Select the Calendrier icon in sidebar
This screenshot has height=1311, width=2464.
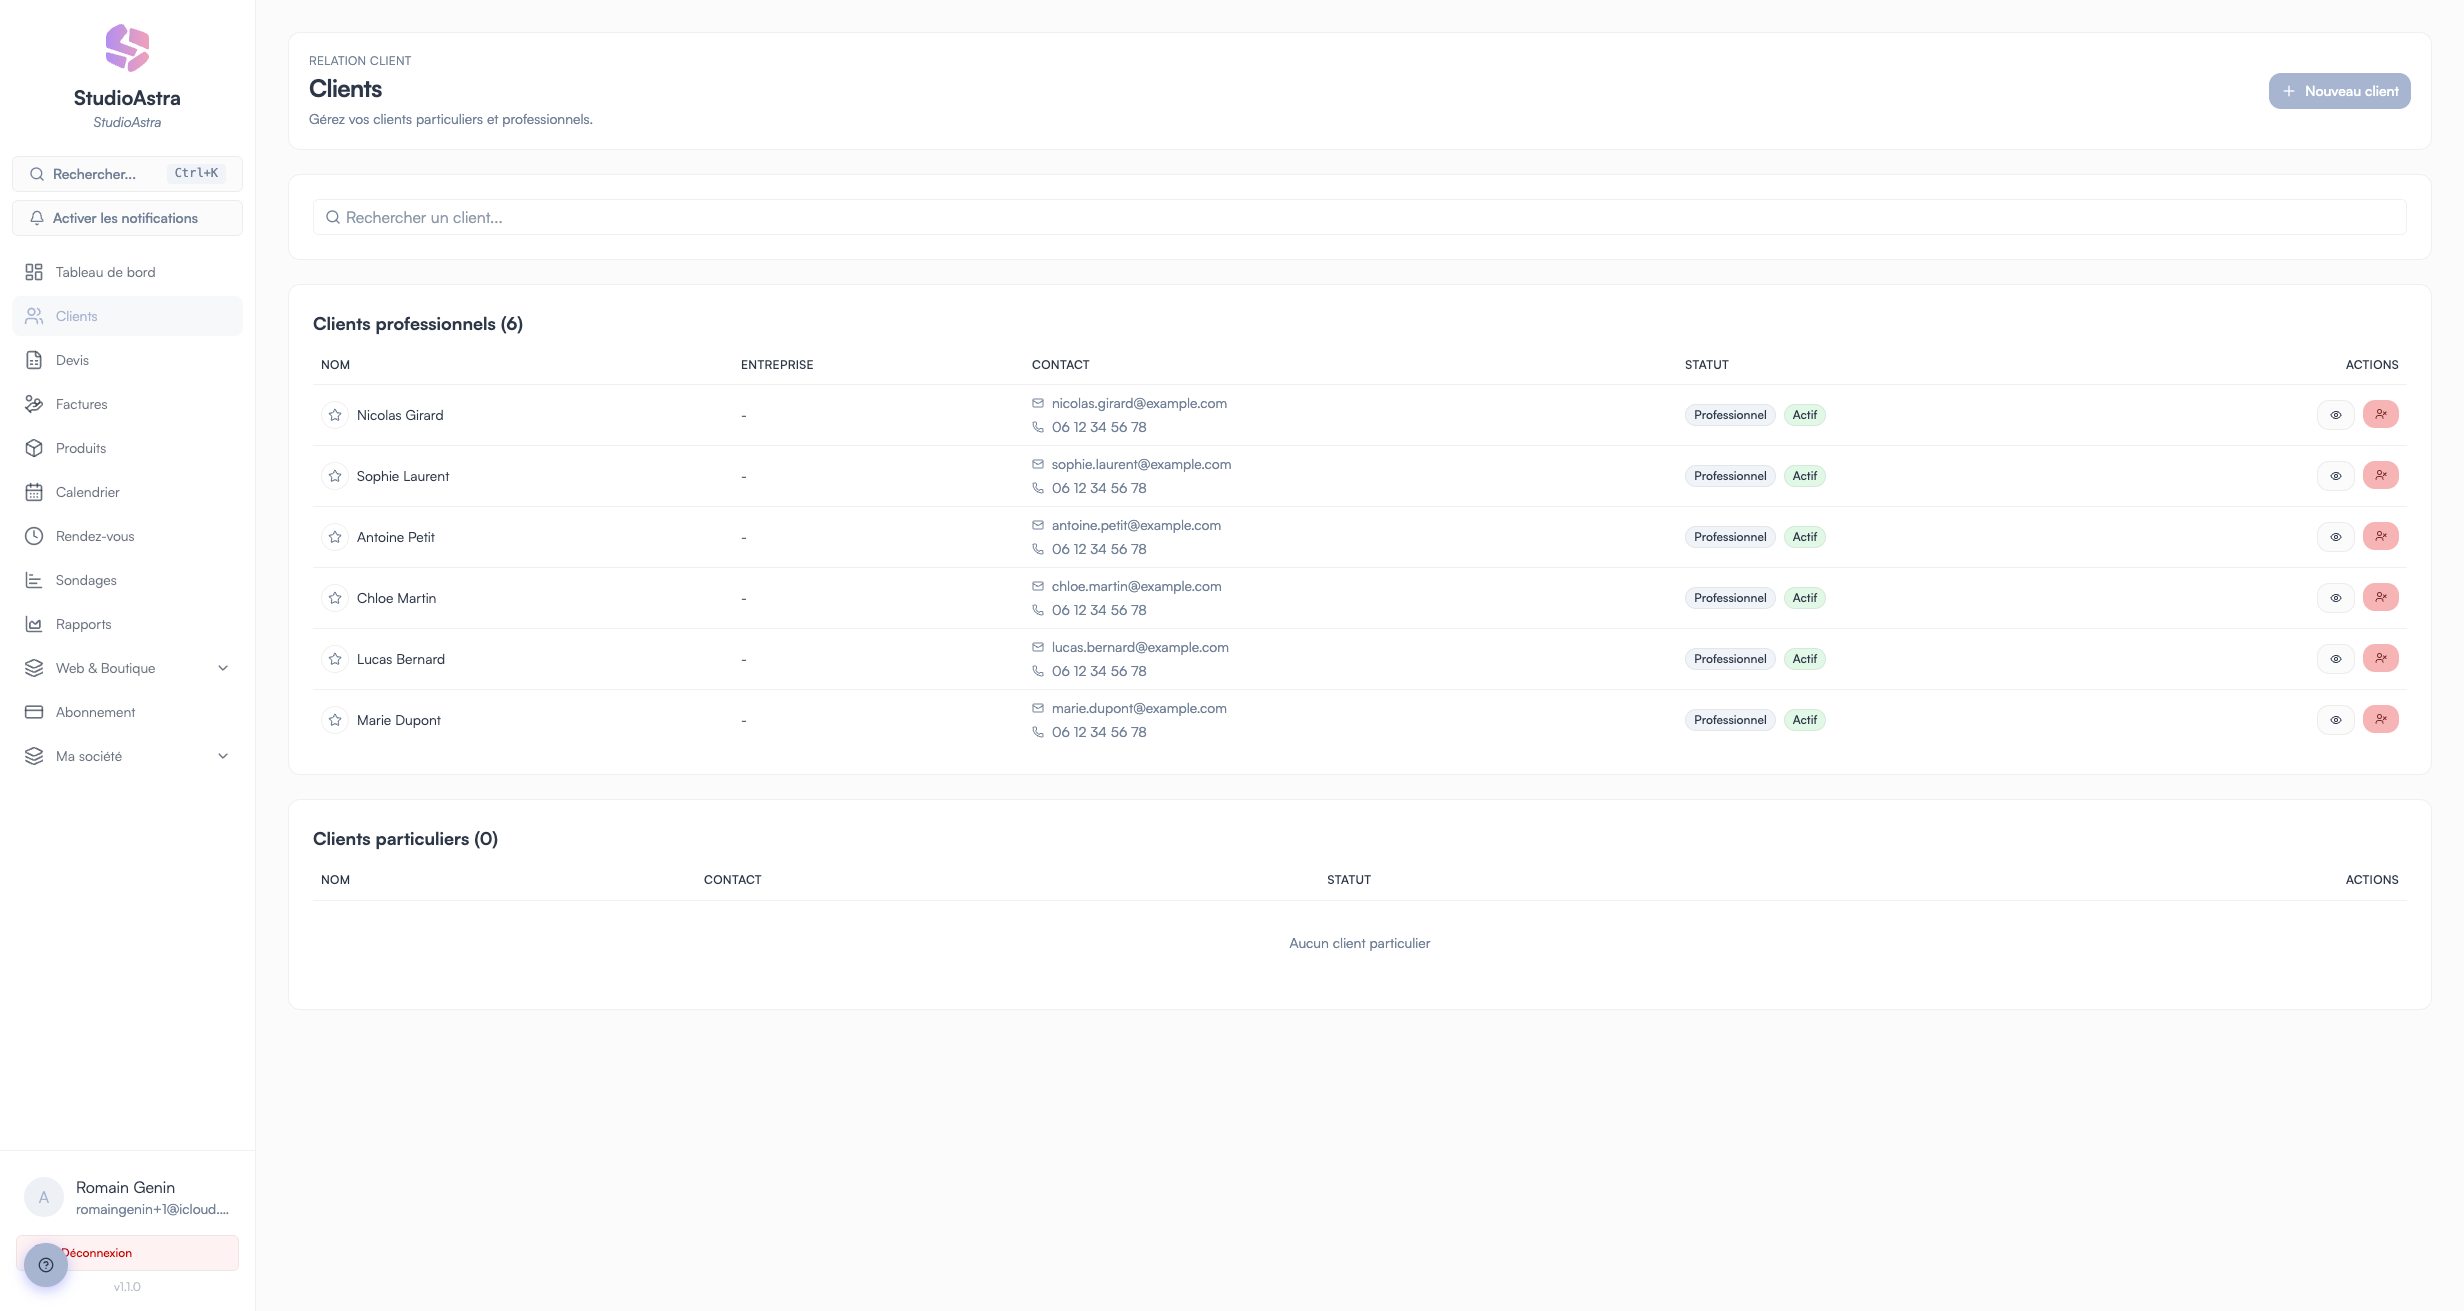34,491
